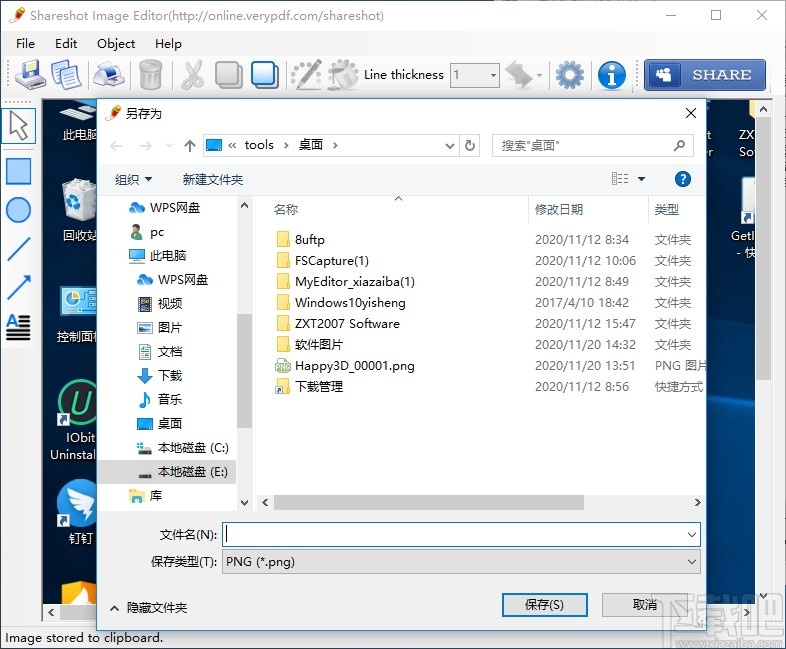This screenshot has width=786, height=649.
Task: Select the MyEditor_xiazaiba(1) folder
Action: 345,282
